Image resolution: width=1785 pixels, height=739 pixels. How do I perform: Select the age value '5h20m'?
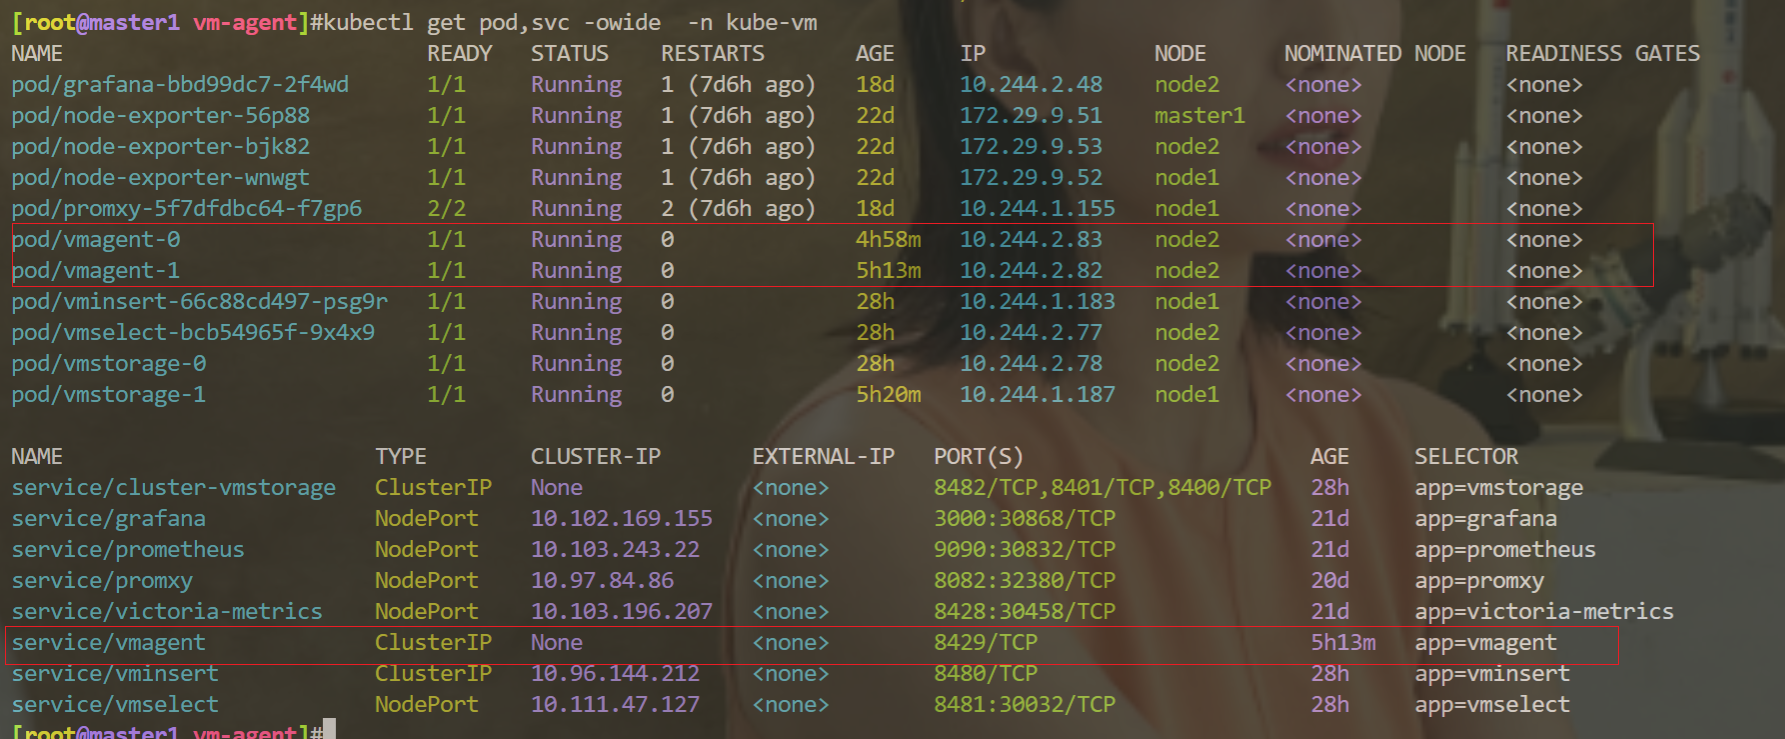pos(889,395)
